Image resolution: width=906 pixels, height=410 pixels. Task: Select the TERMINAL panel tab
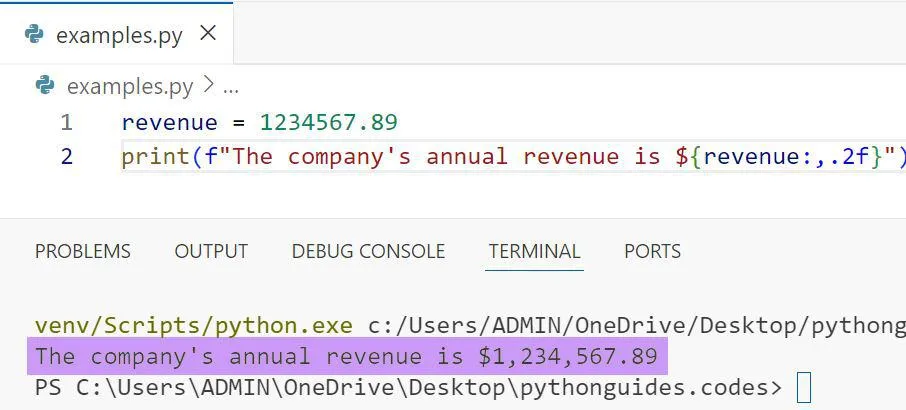[x=534, y=251]
